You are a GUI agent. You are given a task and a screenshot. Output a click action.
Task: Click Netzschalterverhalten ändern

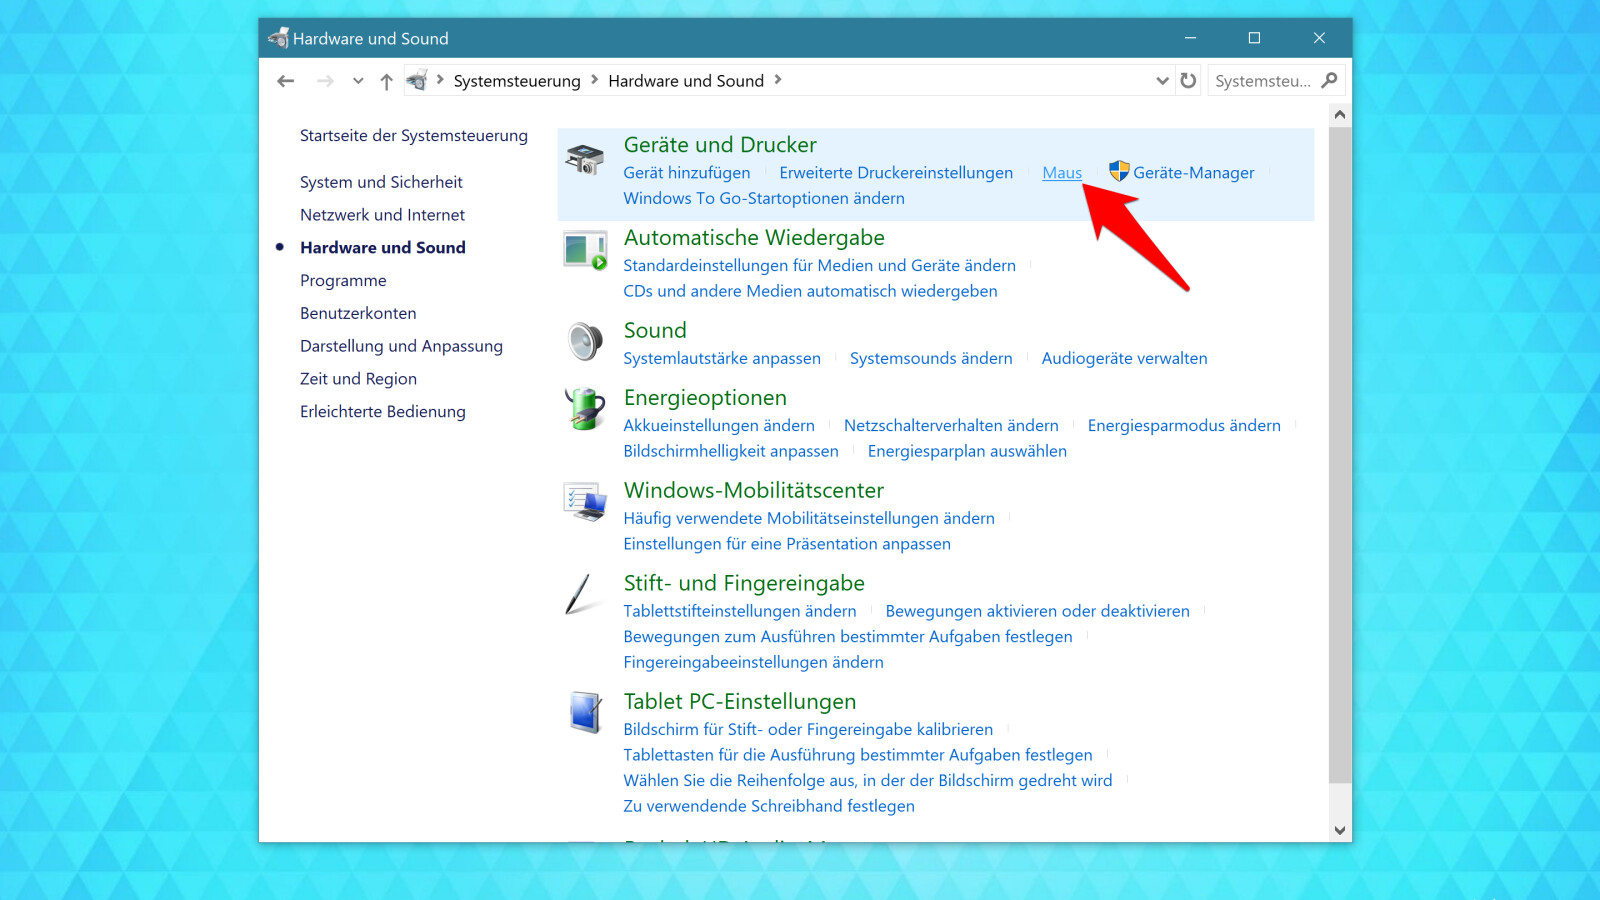(951, 426)
